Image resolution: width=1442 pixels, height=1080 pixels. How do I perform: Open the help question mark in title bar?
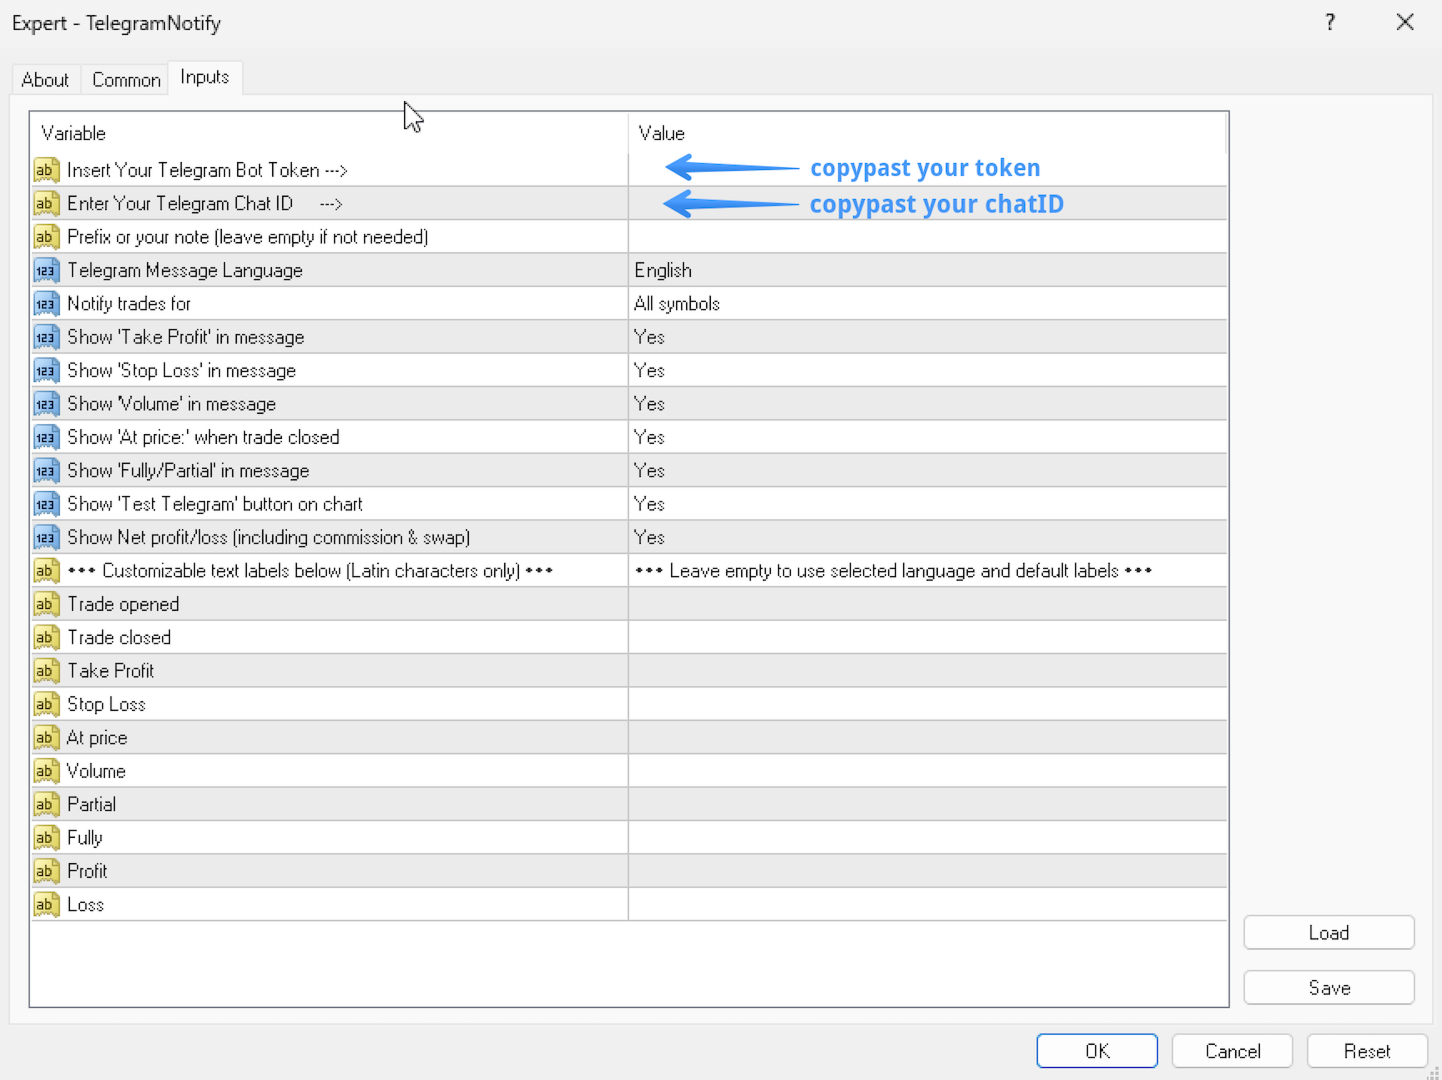(x=1330, y=22)
